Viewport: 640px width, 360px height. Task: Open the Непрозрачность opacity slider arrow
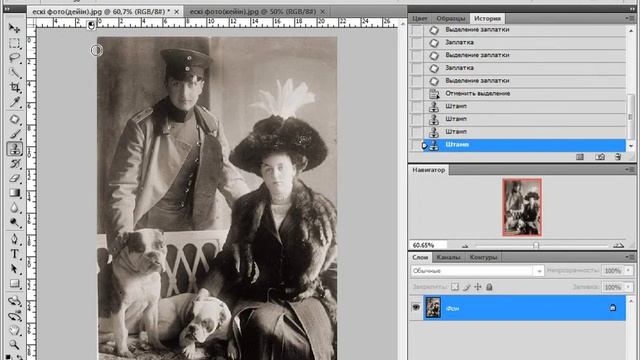point(629,271)
